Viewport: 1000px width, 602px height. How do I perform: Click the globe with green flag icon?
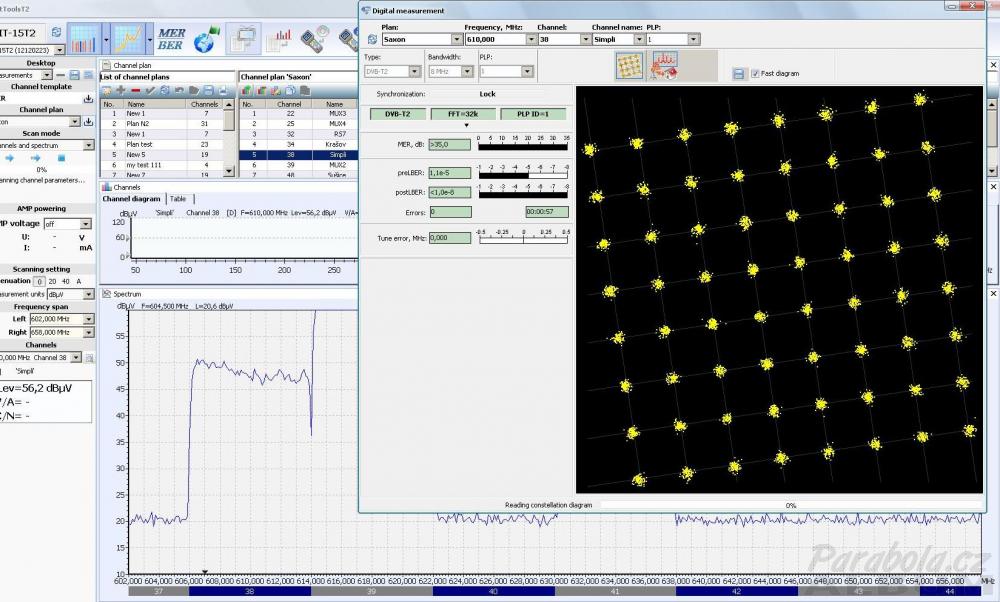tap(207, 39)
